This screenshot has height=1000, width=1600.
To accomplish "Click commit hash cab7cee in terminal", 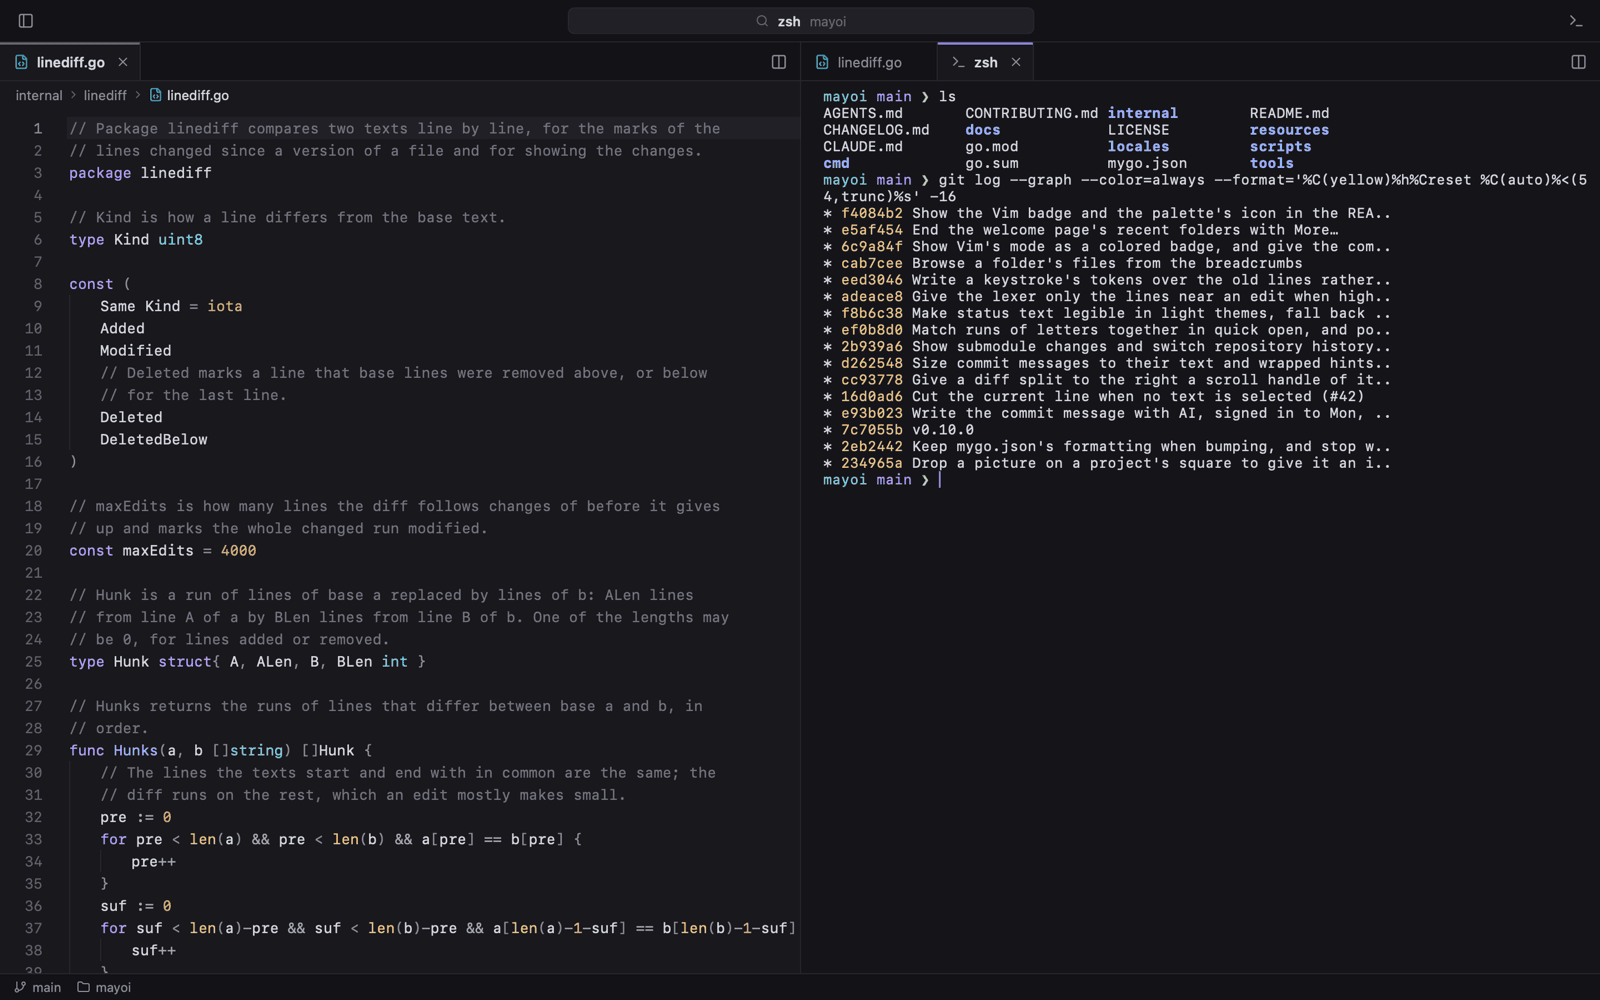I will point(872,263).
